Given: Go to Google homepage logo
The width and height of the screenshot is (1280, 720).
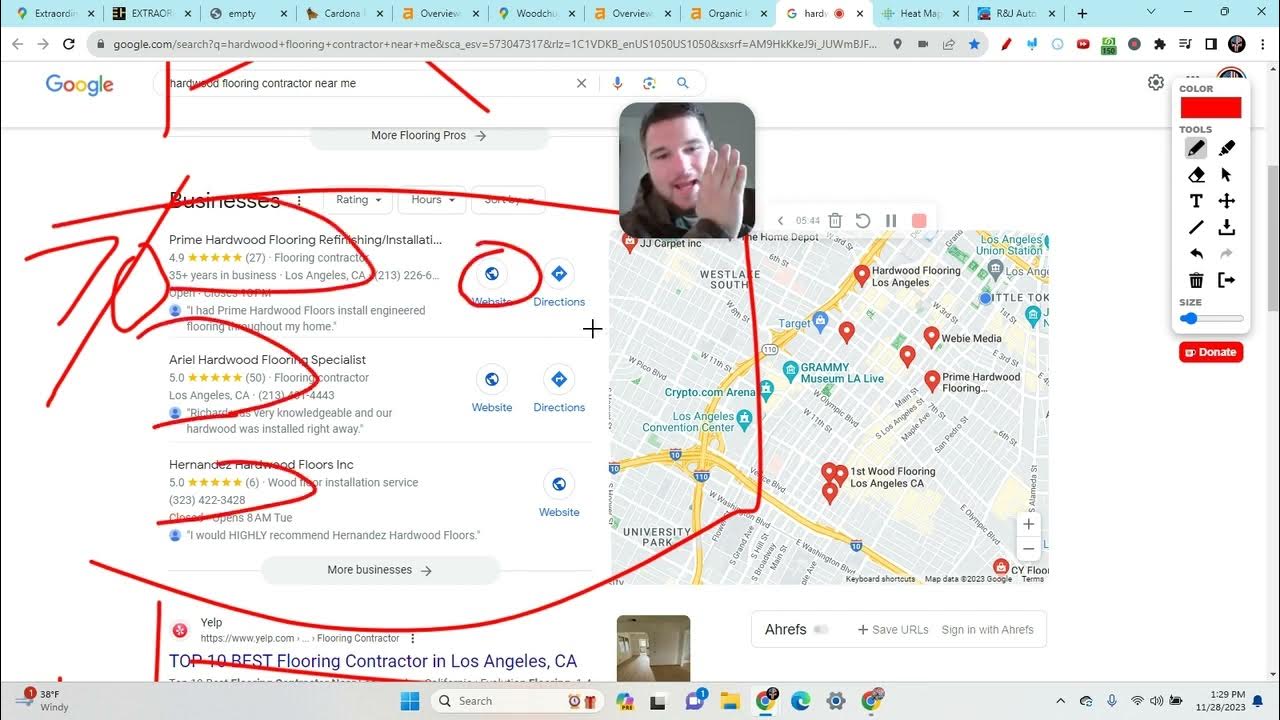Looking at the screenshot, I should click(80, 84).
